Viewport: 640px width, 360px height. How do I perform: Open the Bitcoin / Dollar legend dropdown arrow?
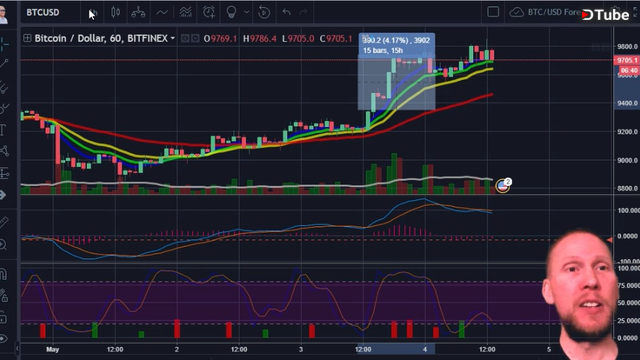[x=173, y=38]
